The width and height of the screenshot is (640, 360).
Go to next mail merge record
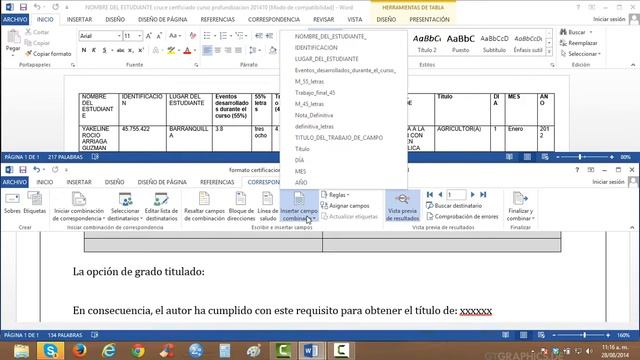(x=473, y=195)
